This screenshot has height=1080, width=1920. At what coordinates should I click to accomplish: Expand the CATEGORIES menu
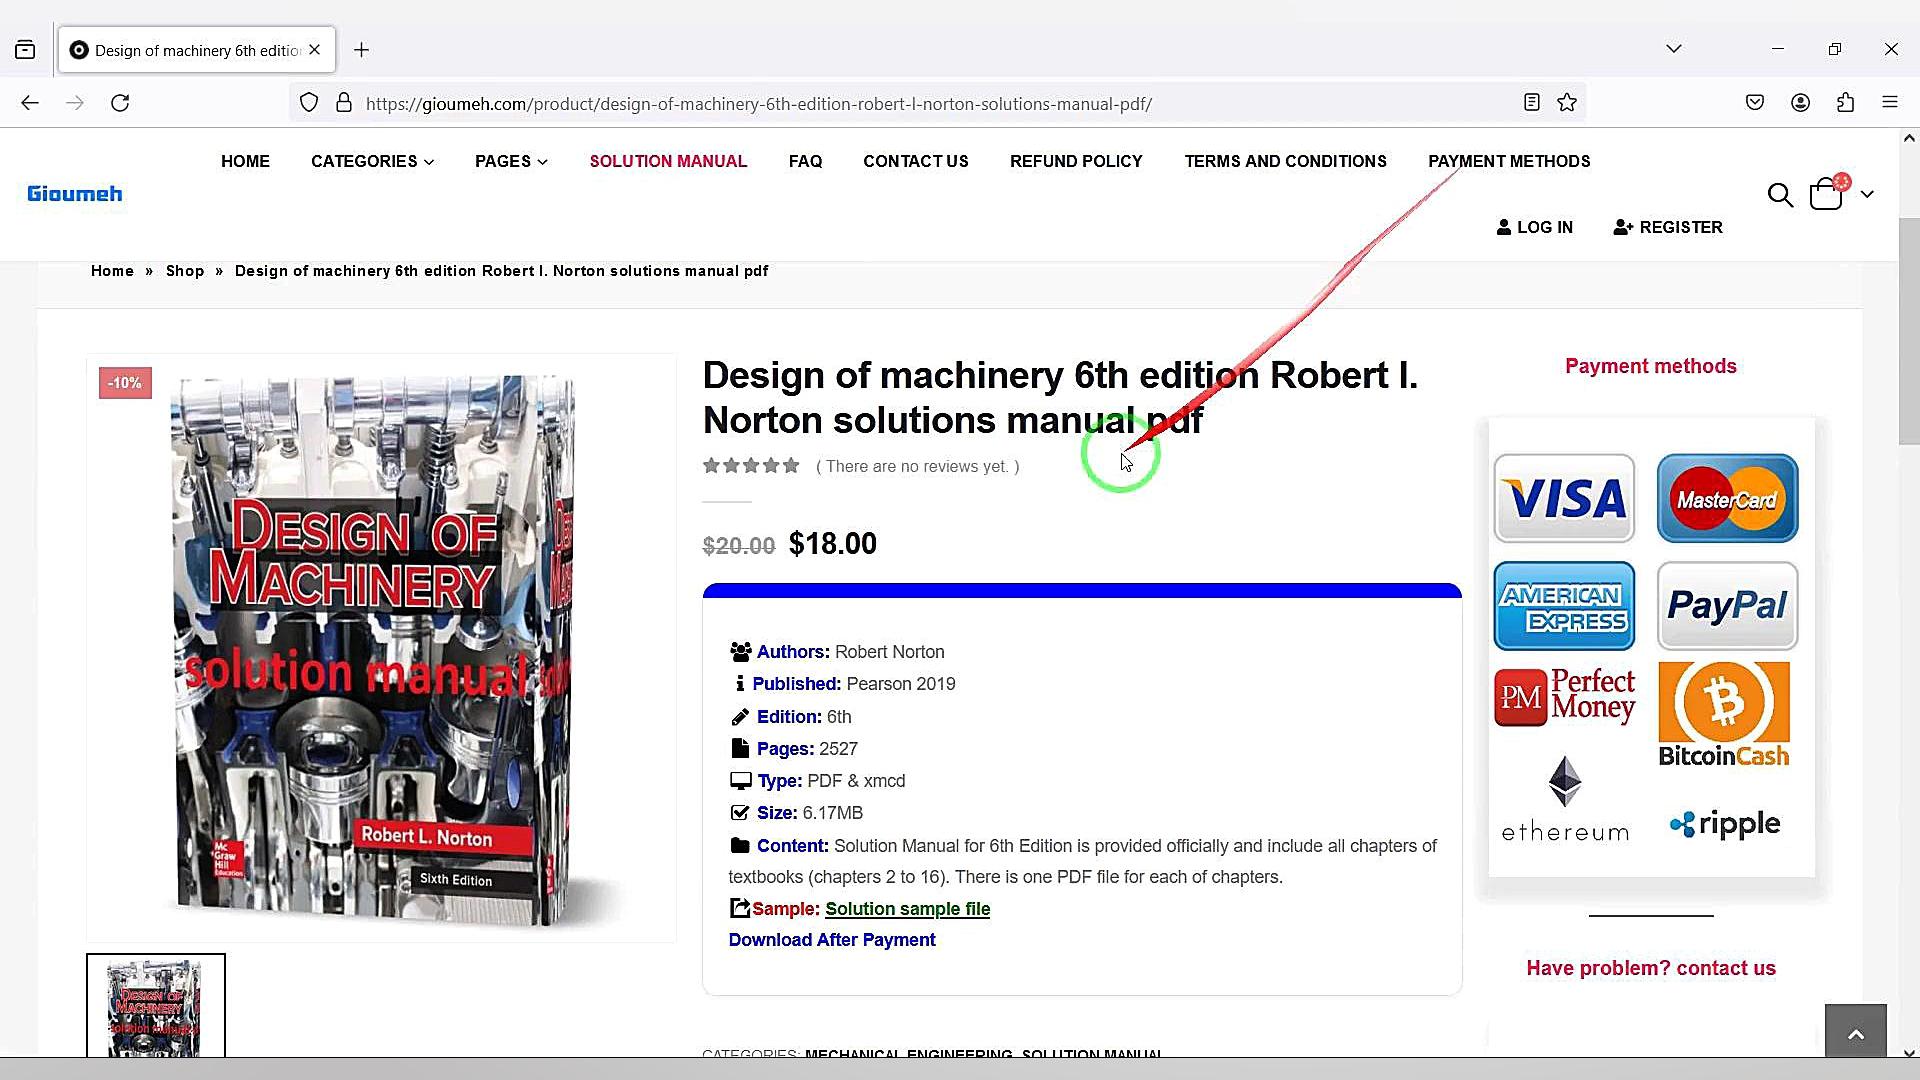pos(372,161)
